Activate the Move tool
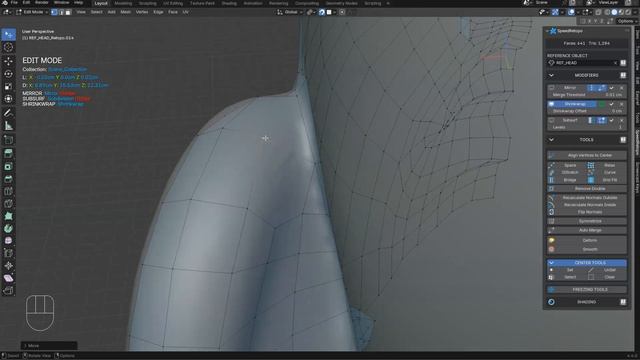 tap(9, 61)
